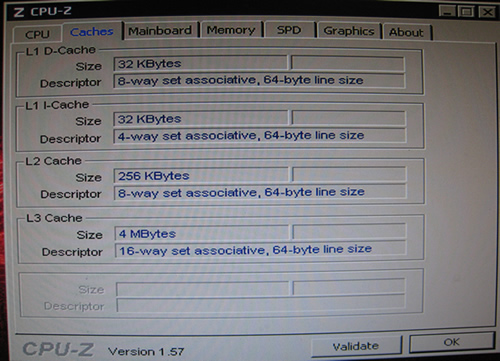Minimize the CPU-Z window
The image size is (500, 361).
point(447,12)
